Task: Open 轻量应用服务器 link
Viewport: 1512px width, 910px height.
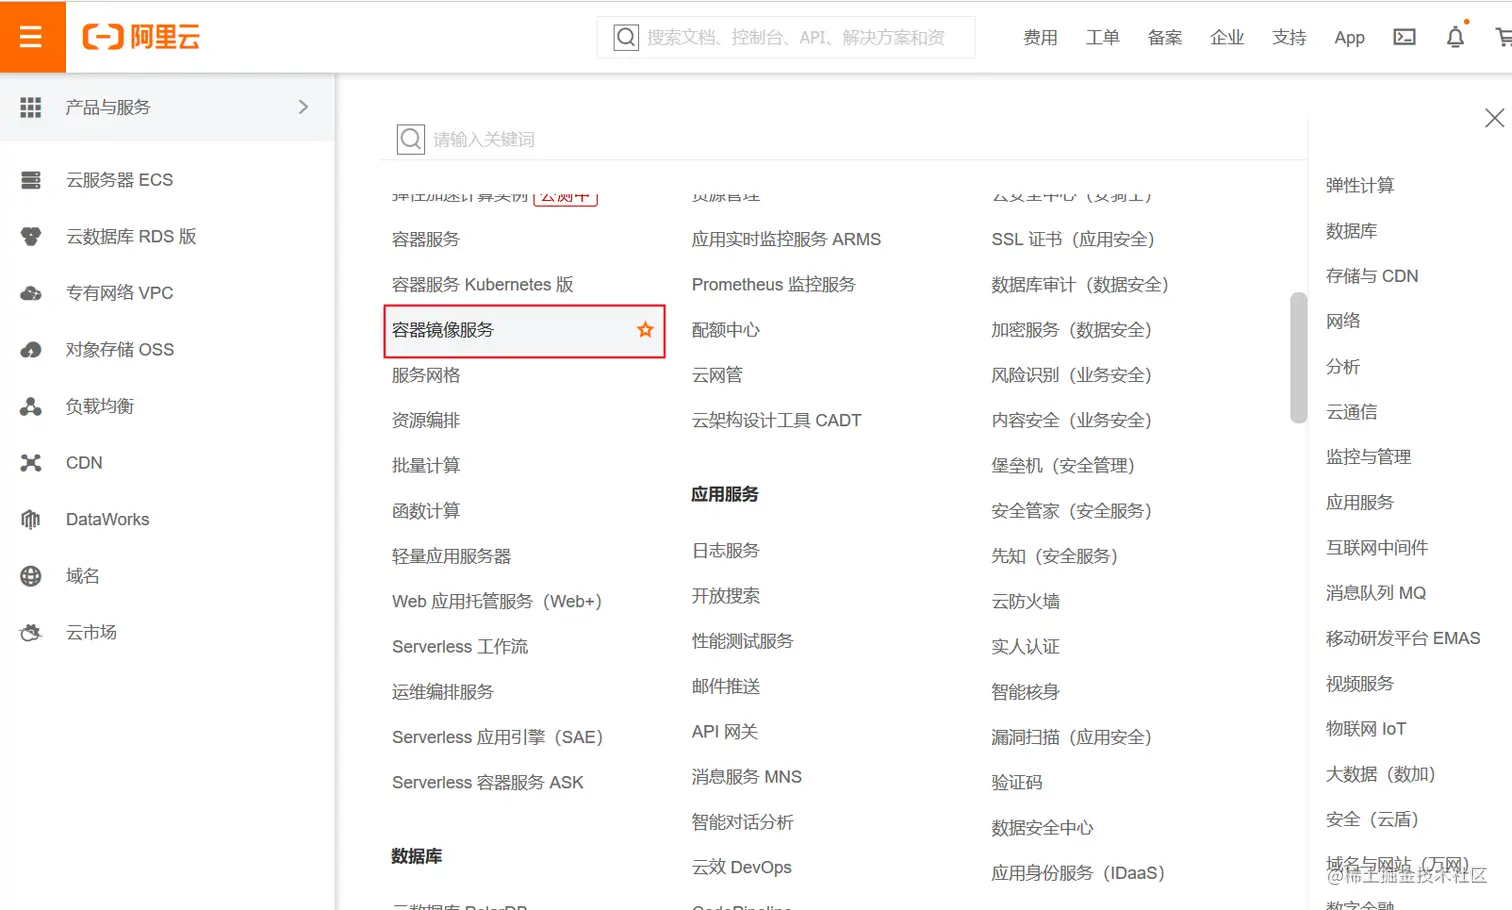Action: pyautogui.click(x=451, y=556)
